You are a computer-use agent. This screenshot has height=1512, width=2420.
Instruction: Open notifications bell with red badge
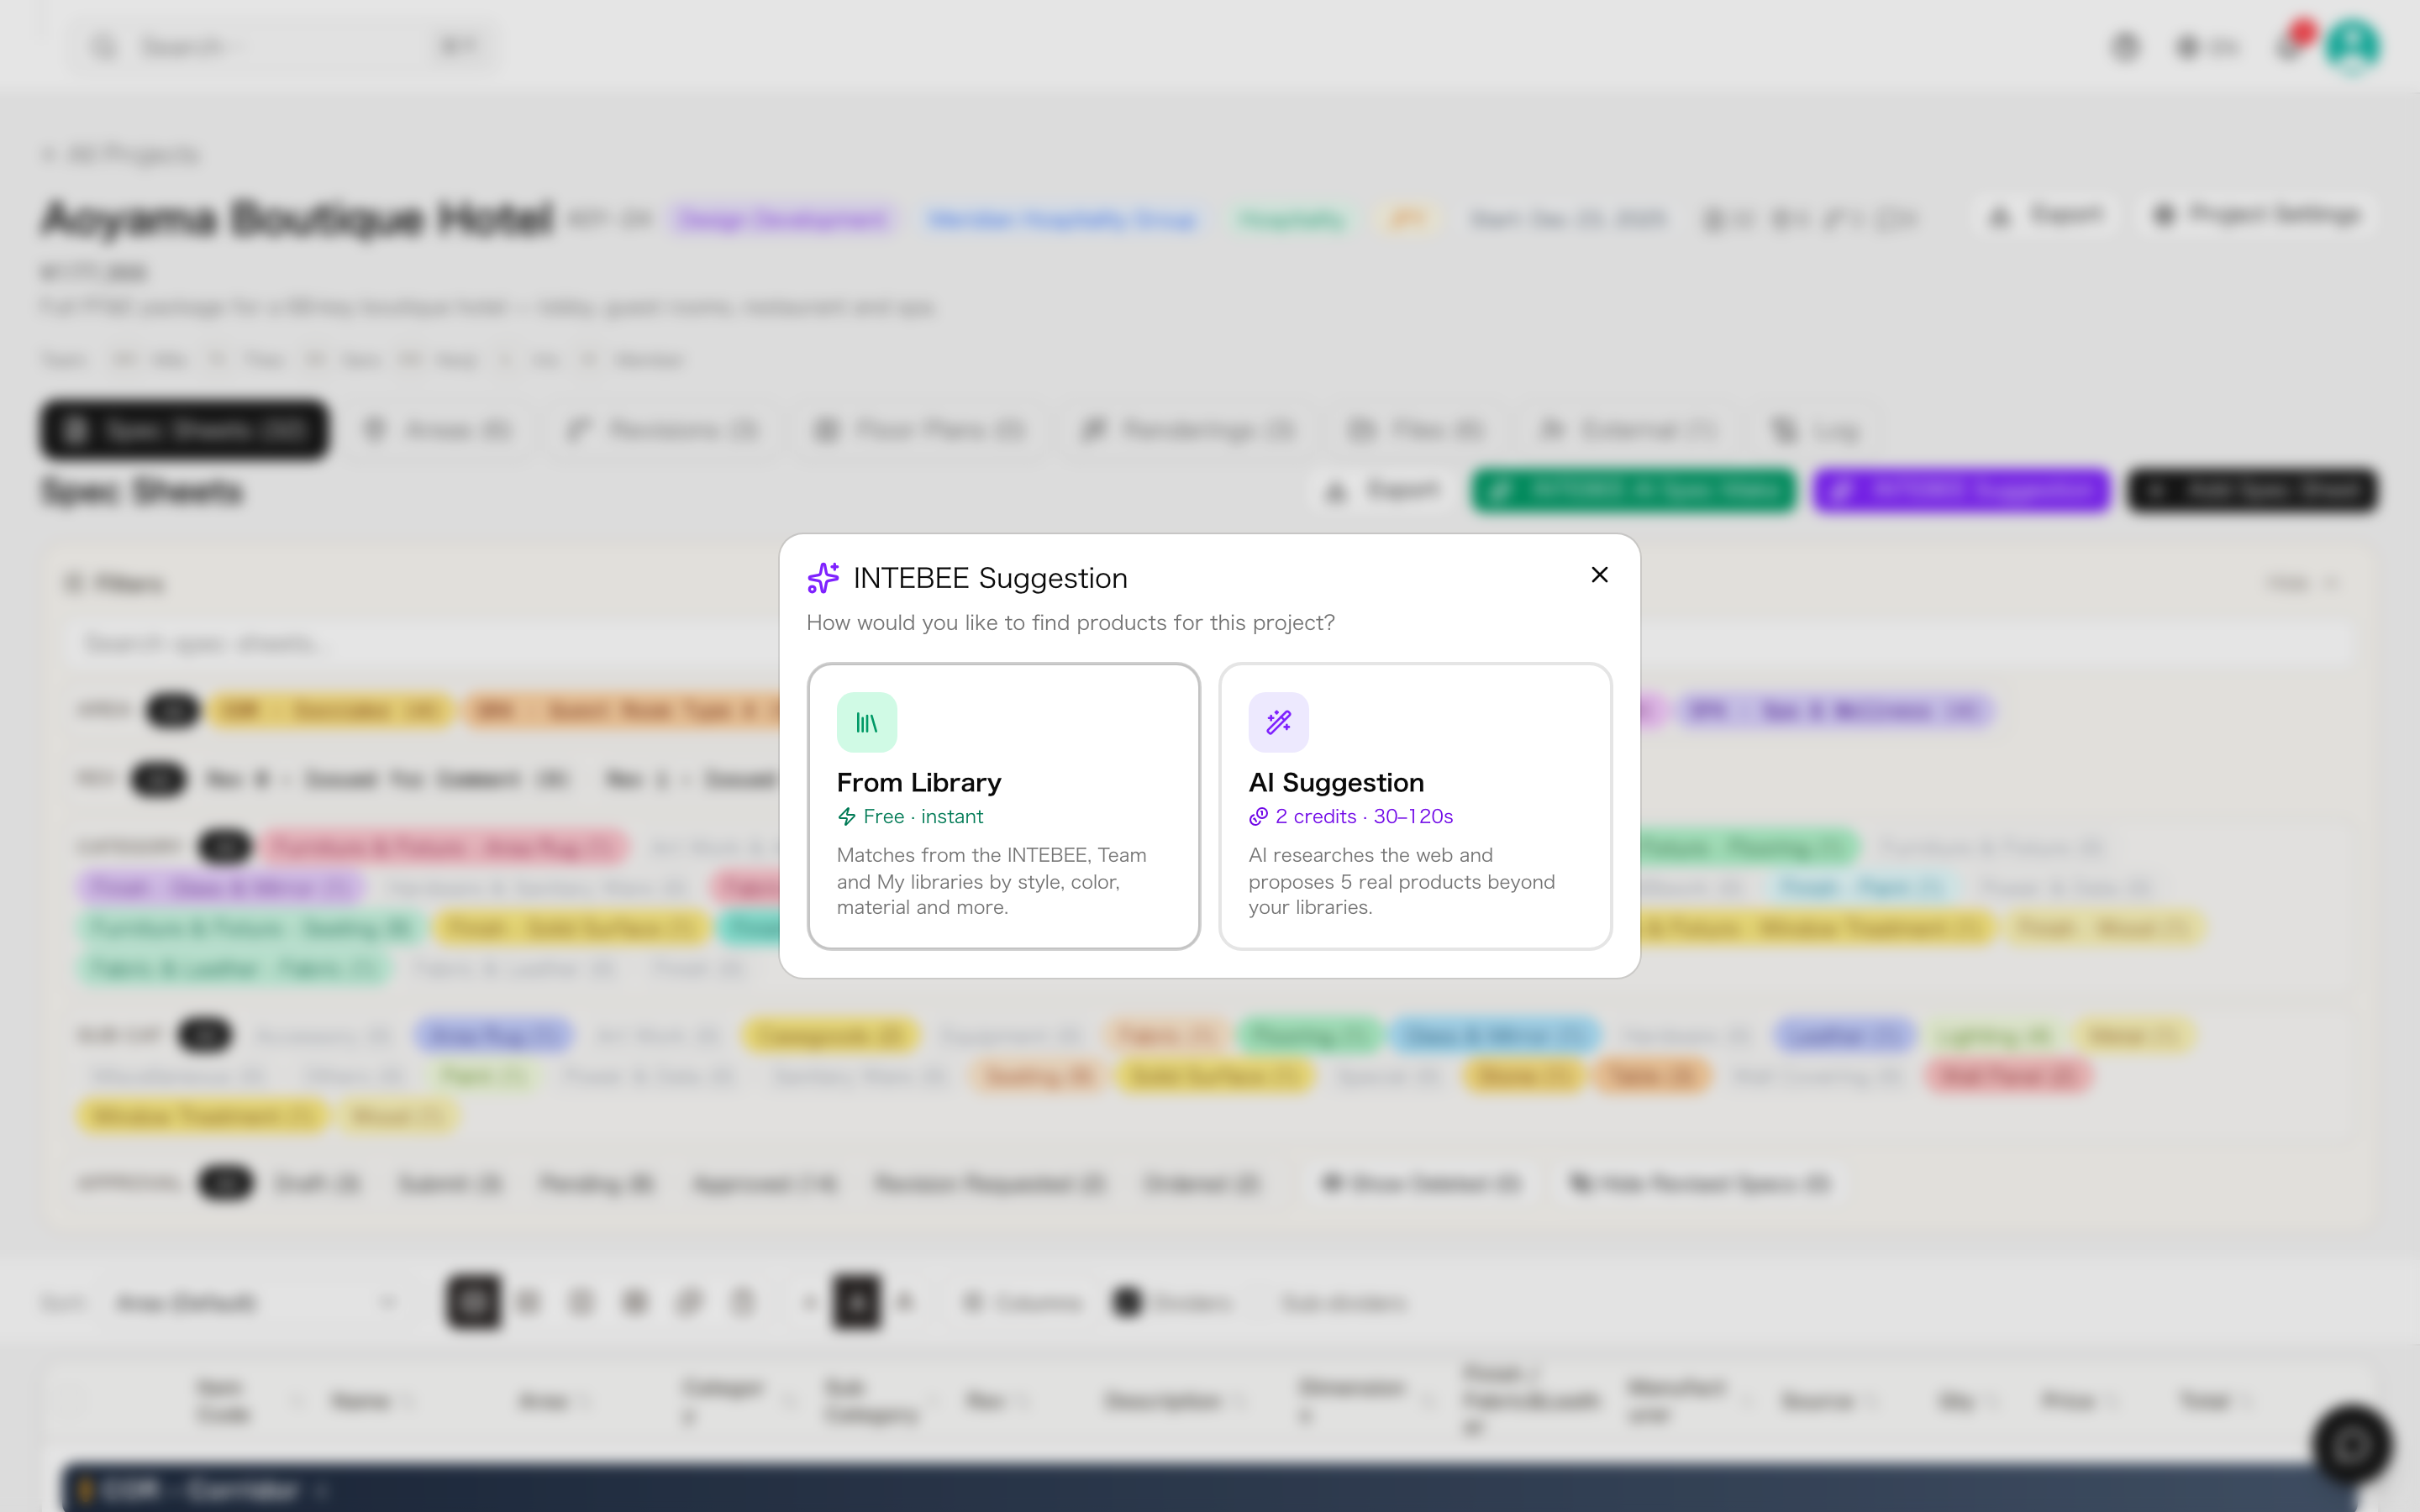[2291, 45]
